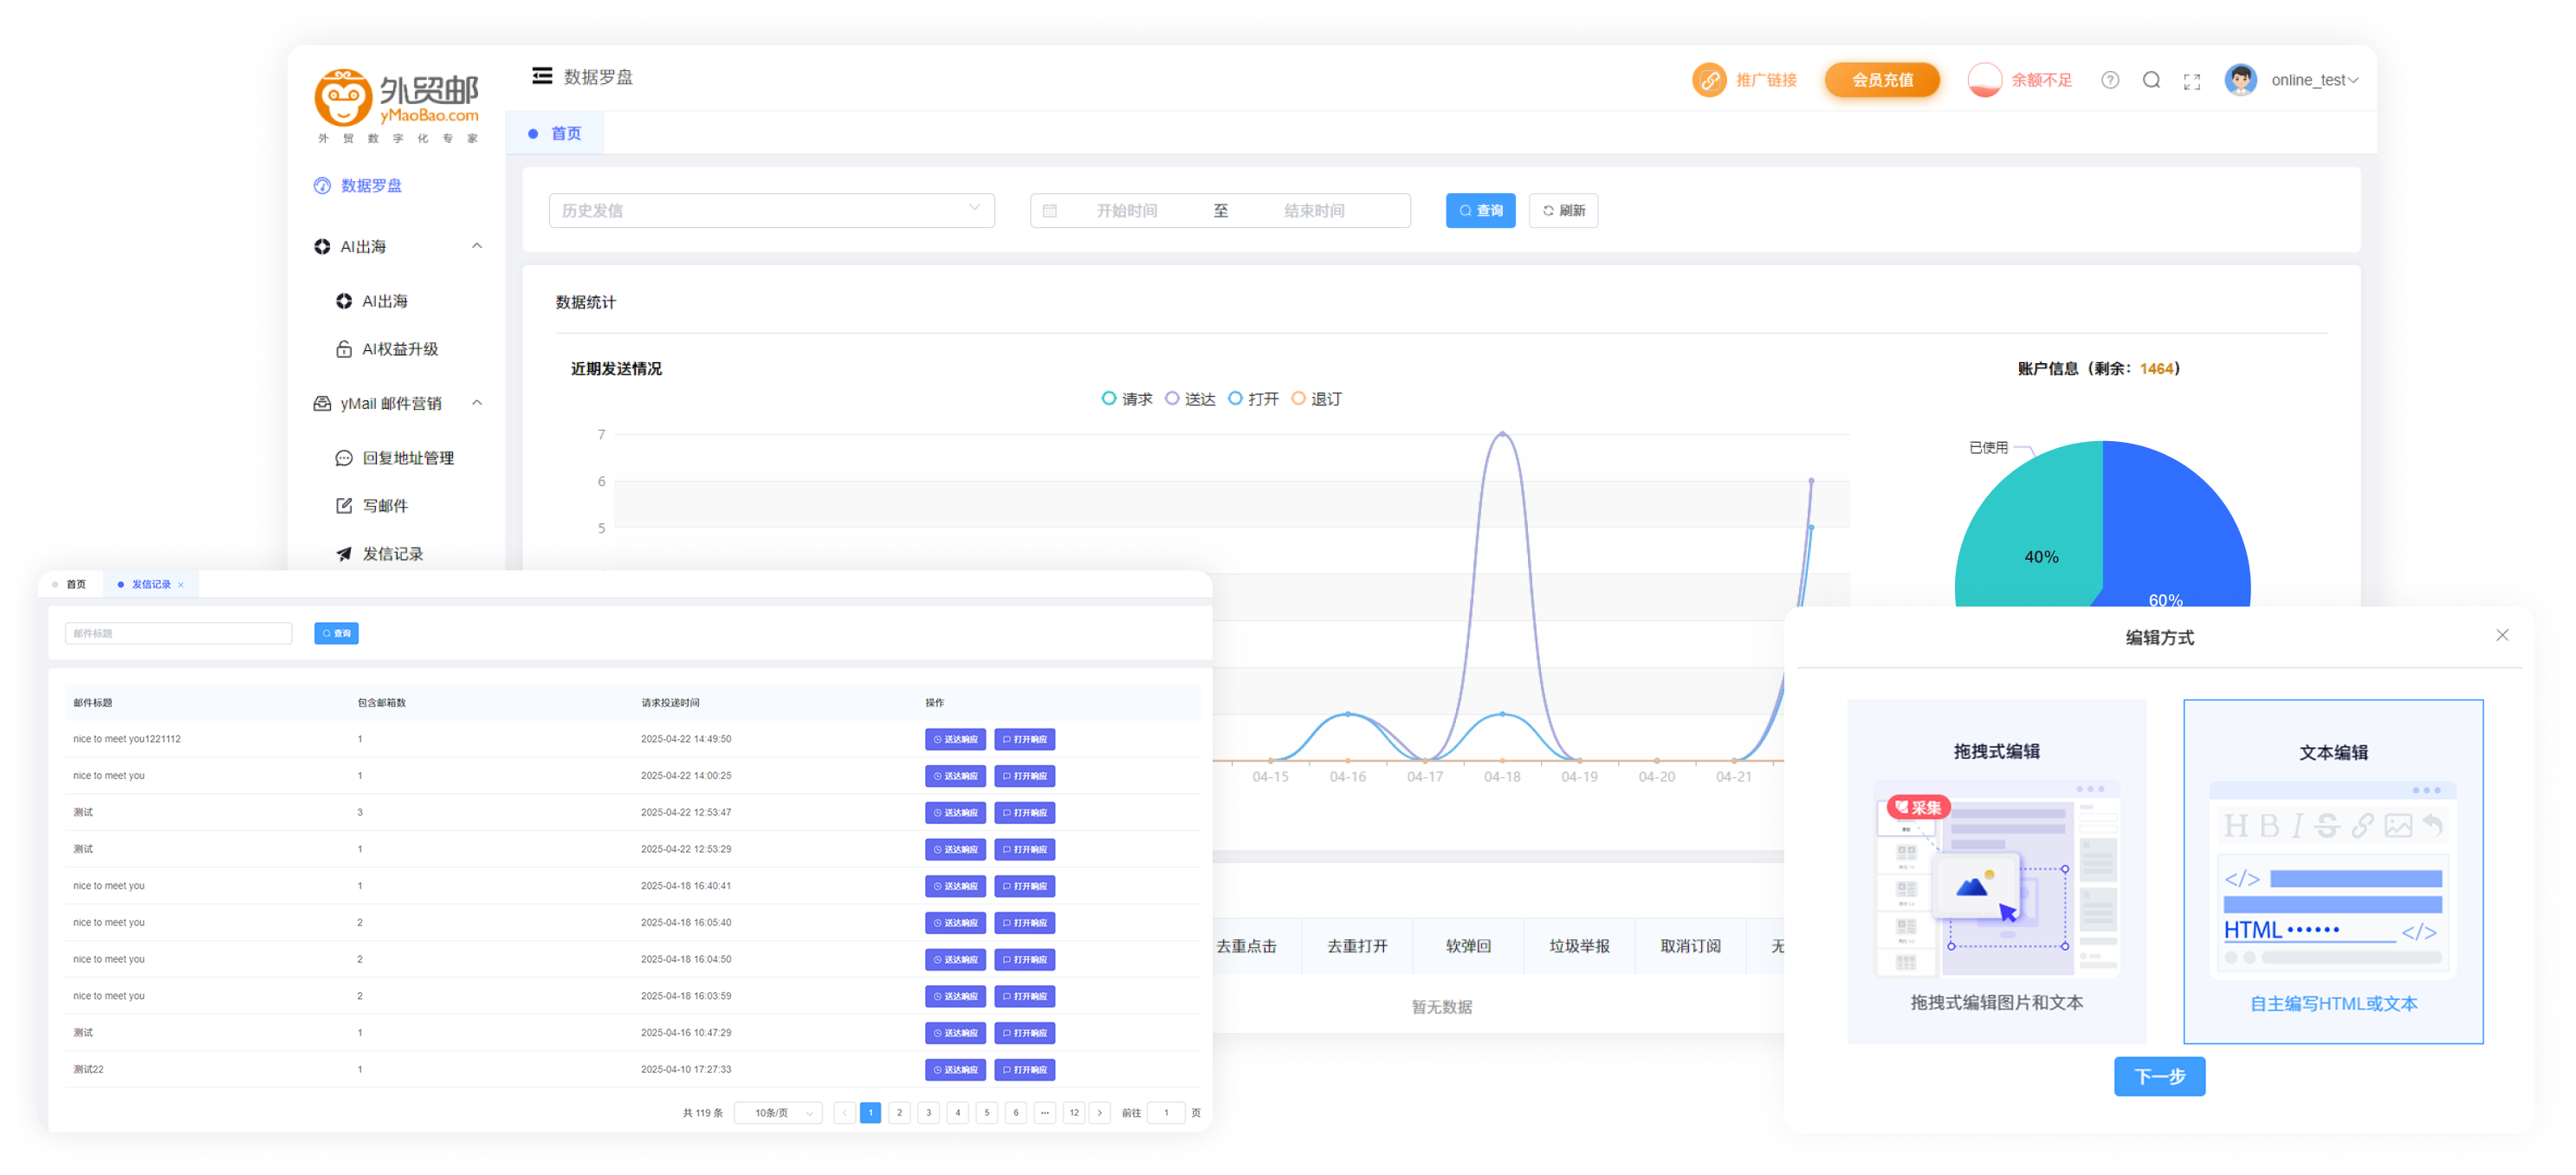Click the 邮件标题 column header
Viewport: 2576px width, 1175px height.
click(92, 702)
